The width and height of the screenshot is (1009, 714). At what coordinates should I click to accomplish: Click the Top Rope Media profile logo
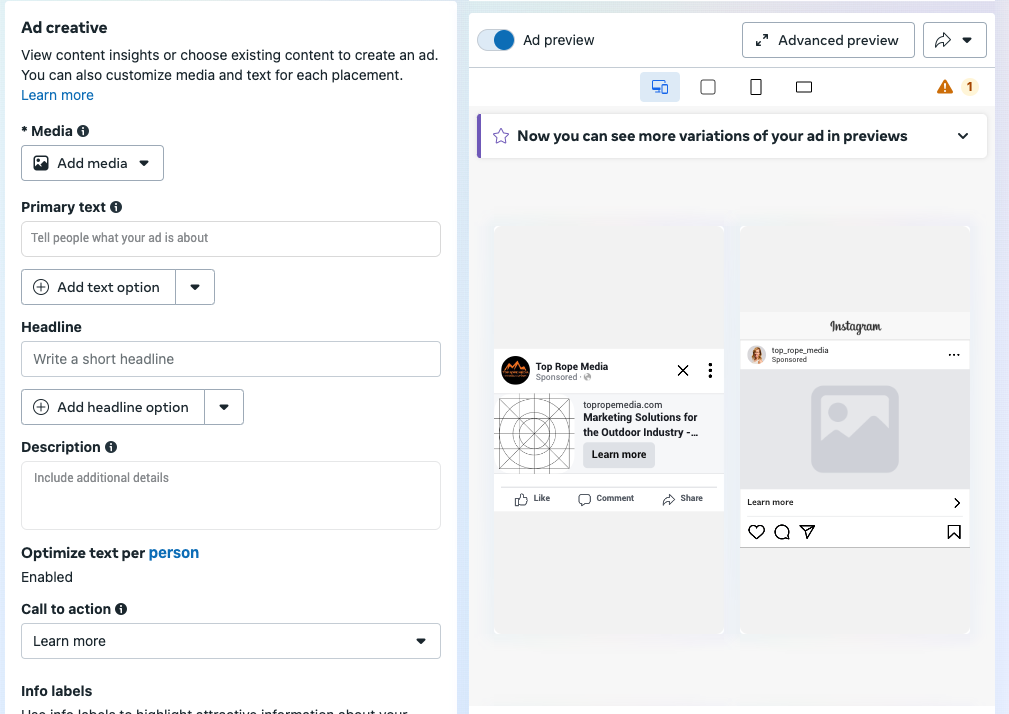tap(515, 371)
